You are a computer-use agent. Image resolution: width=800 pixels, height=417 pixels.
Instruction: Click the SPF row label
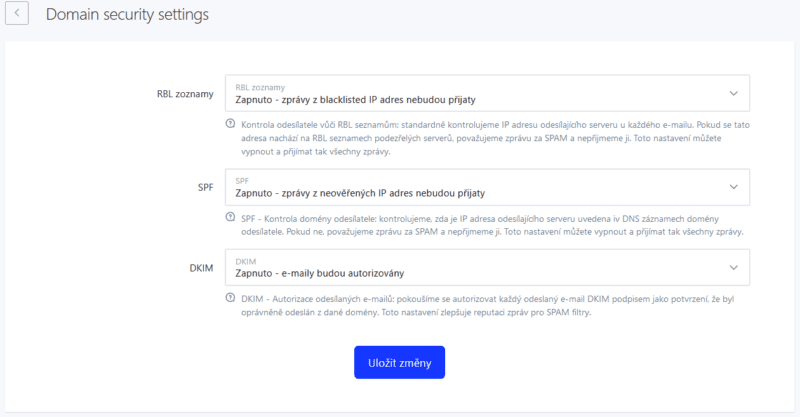tap(205, 187)
